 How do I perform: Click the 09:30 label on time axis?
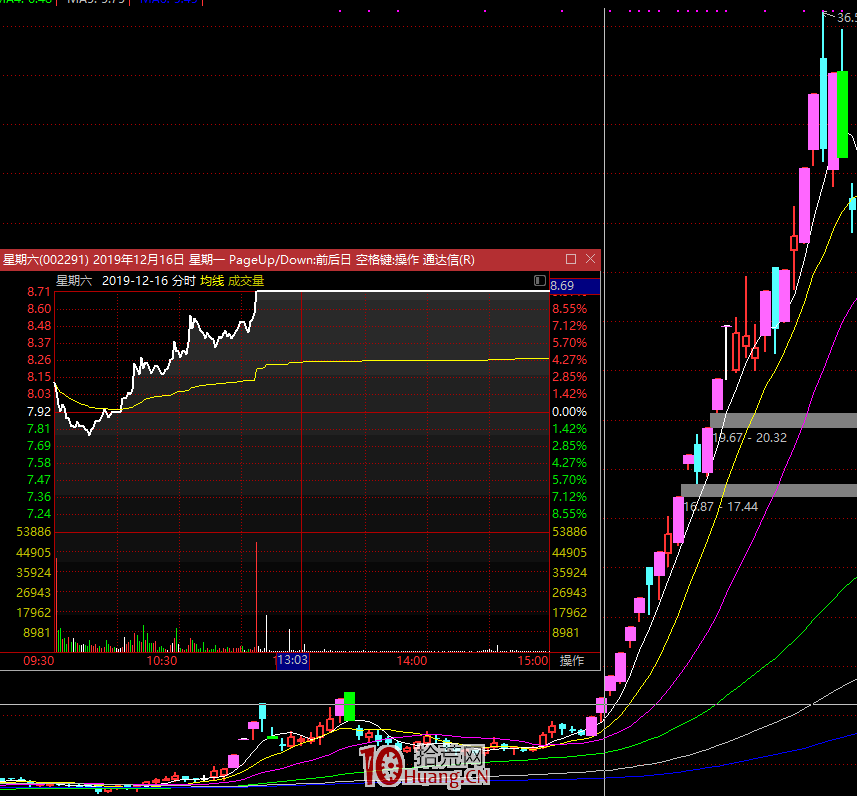[39, 661]
